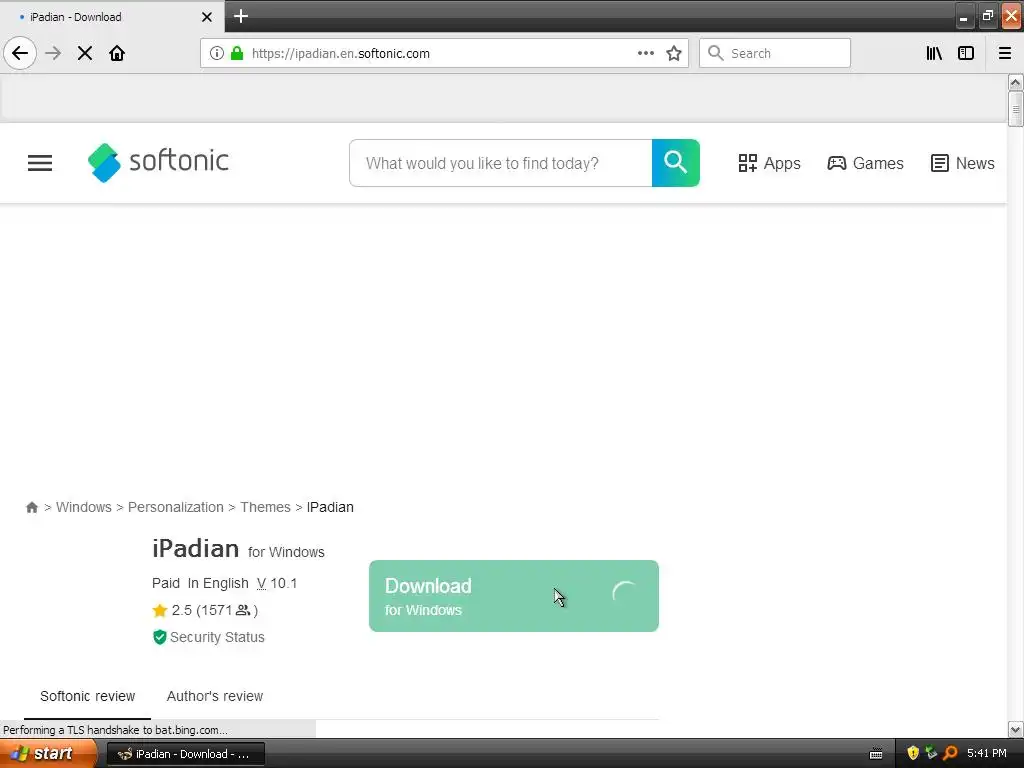
Task: Click Download for Windows button
Action: pyautogui.click(x=514, y=596)
